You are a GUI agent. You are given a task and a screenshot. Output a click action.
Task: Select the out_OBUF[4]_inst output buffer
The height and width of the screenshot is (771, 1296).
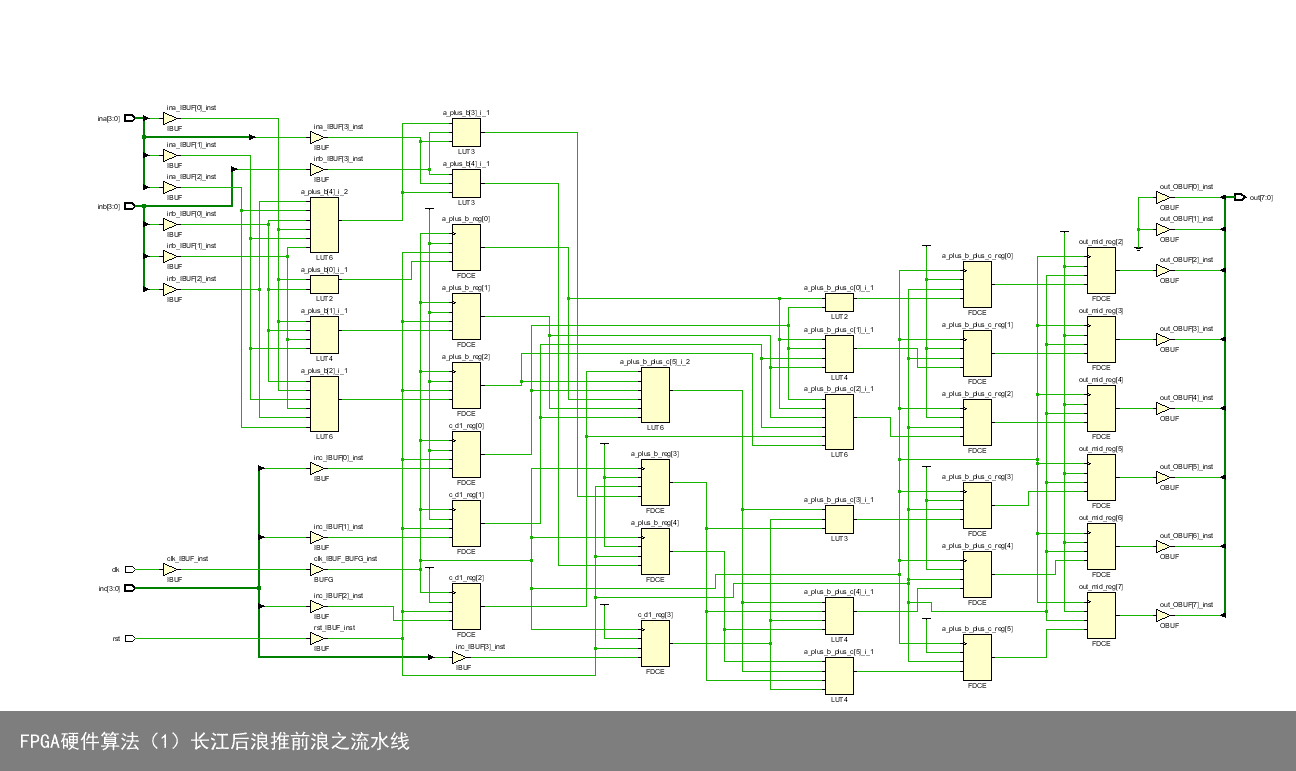(1163, 409)
